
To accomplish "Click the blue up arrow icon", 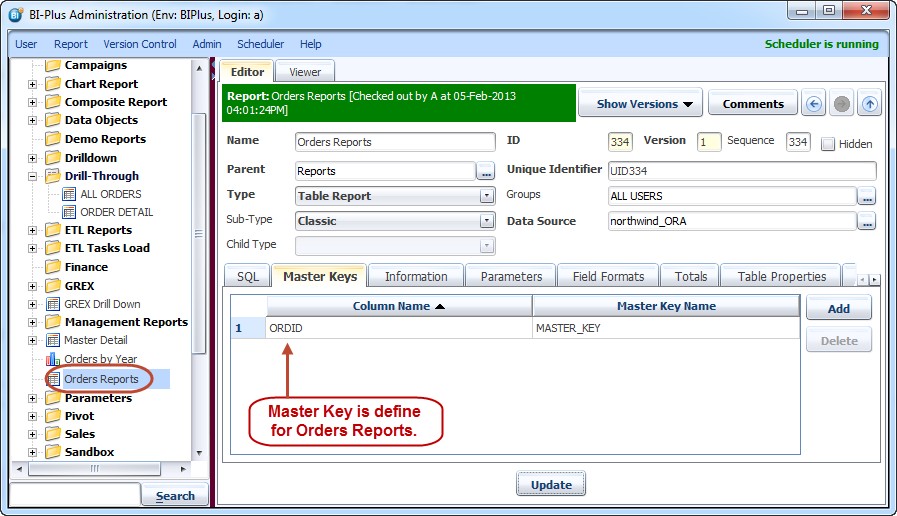I will pos(870,104).
